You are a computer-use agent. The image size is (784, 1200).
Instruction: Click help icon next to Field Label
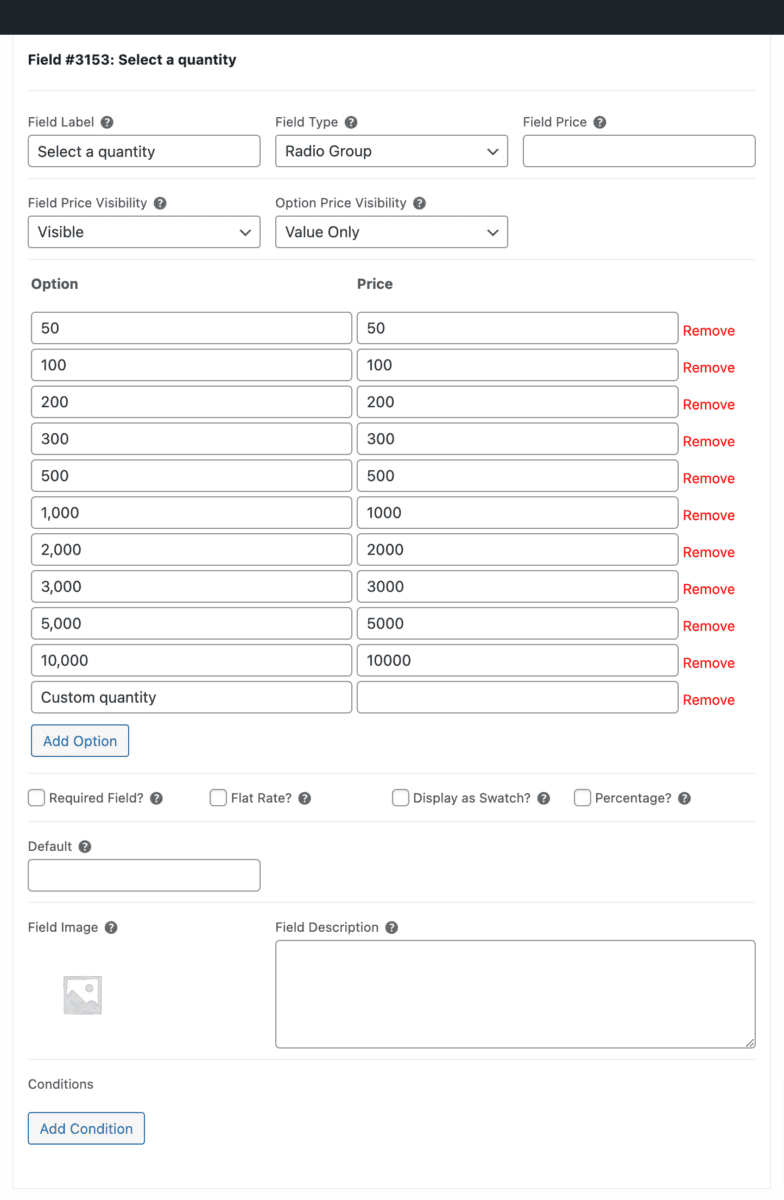pos(107,122)
